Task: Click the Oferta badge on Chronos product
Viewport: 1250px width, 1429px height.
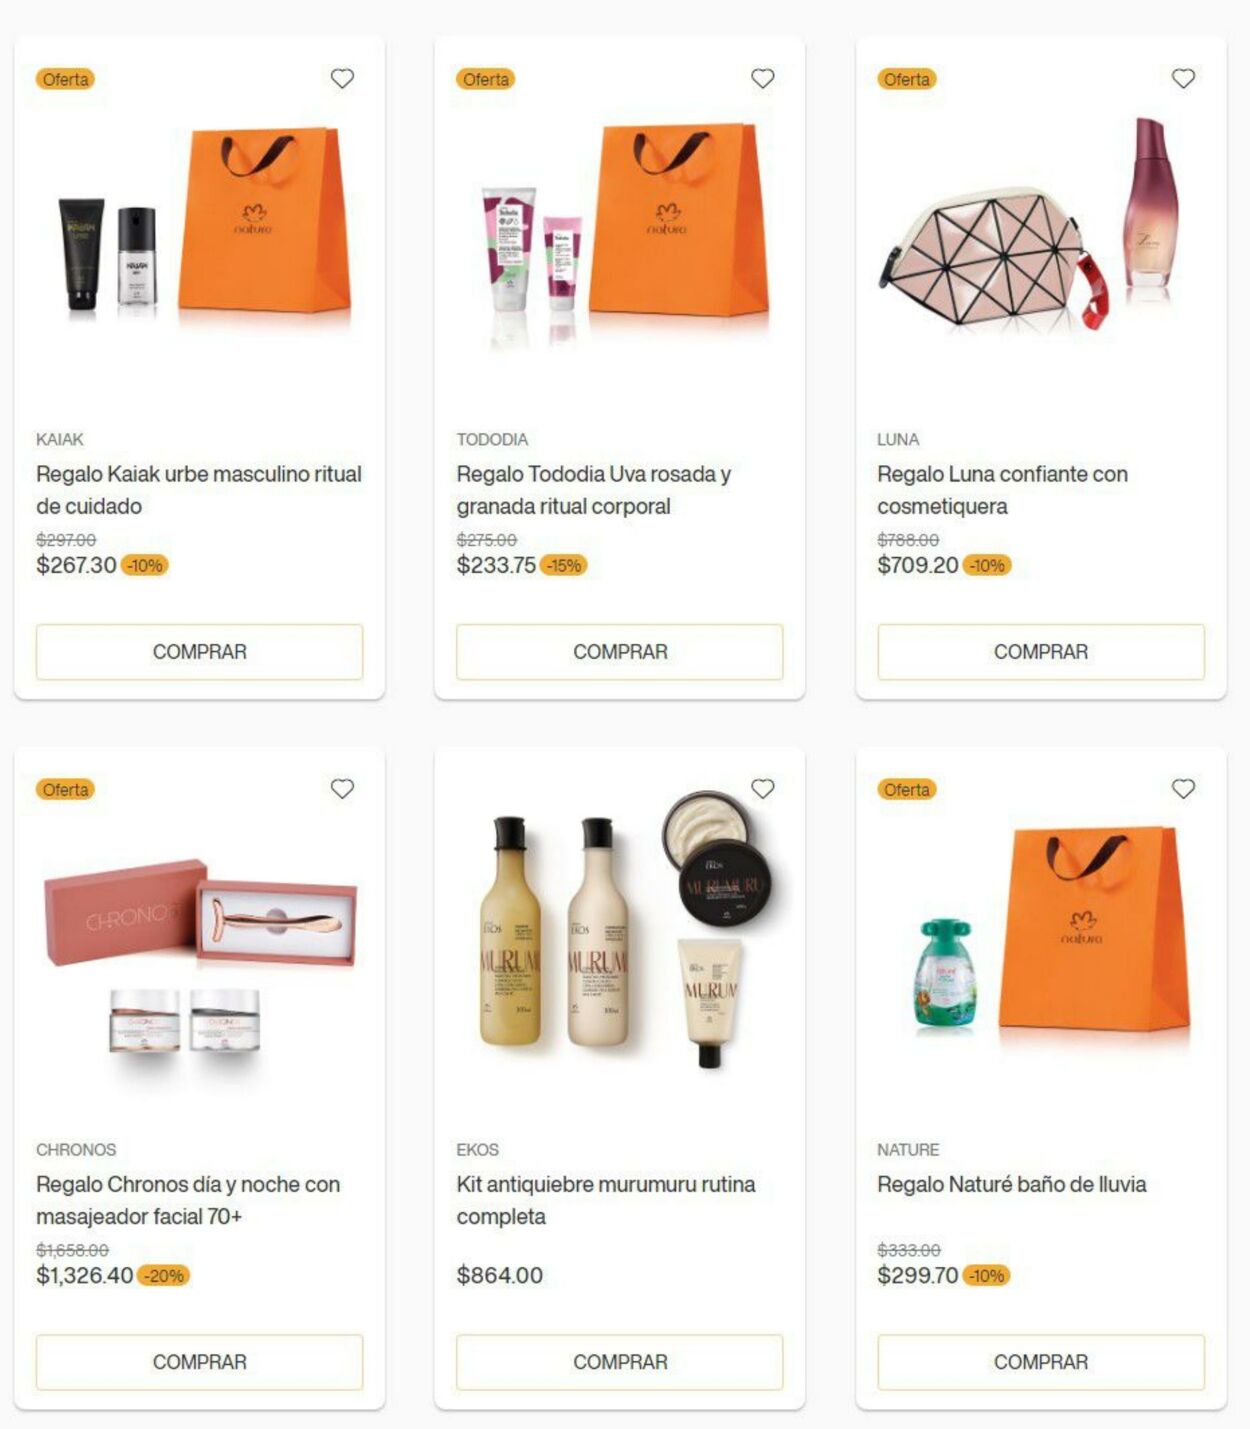Action: (x=65, y=789)
